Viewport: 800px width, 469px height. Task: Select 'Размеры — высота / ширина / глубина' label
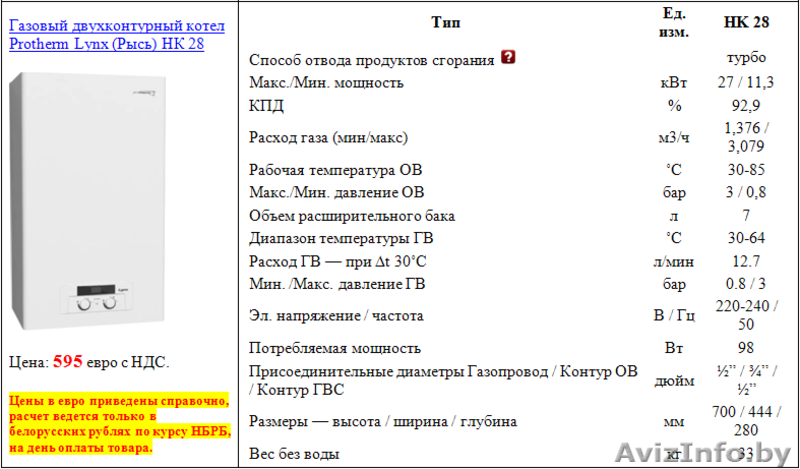point(383,422)
